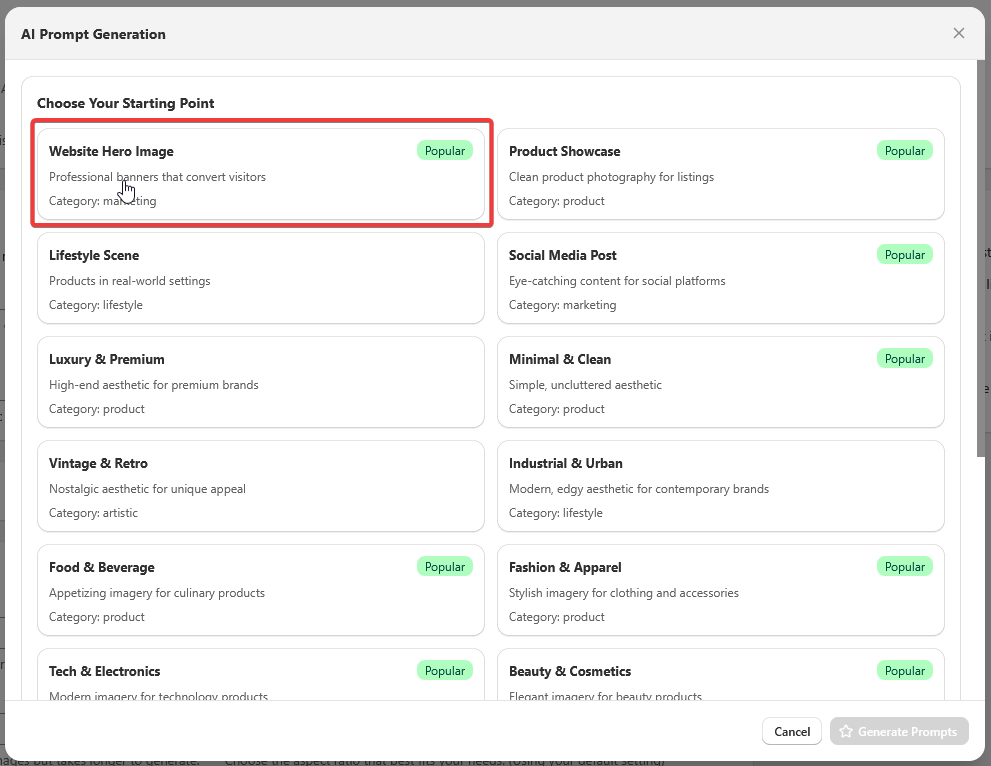Pick the Lifestyle Scene template card
The image size is (991, 766).
pyautogui.click(x=260, y=278)
